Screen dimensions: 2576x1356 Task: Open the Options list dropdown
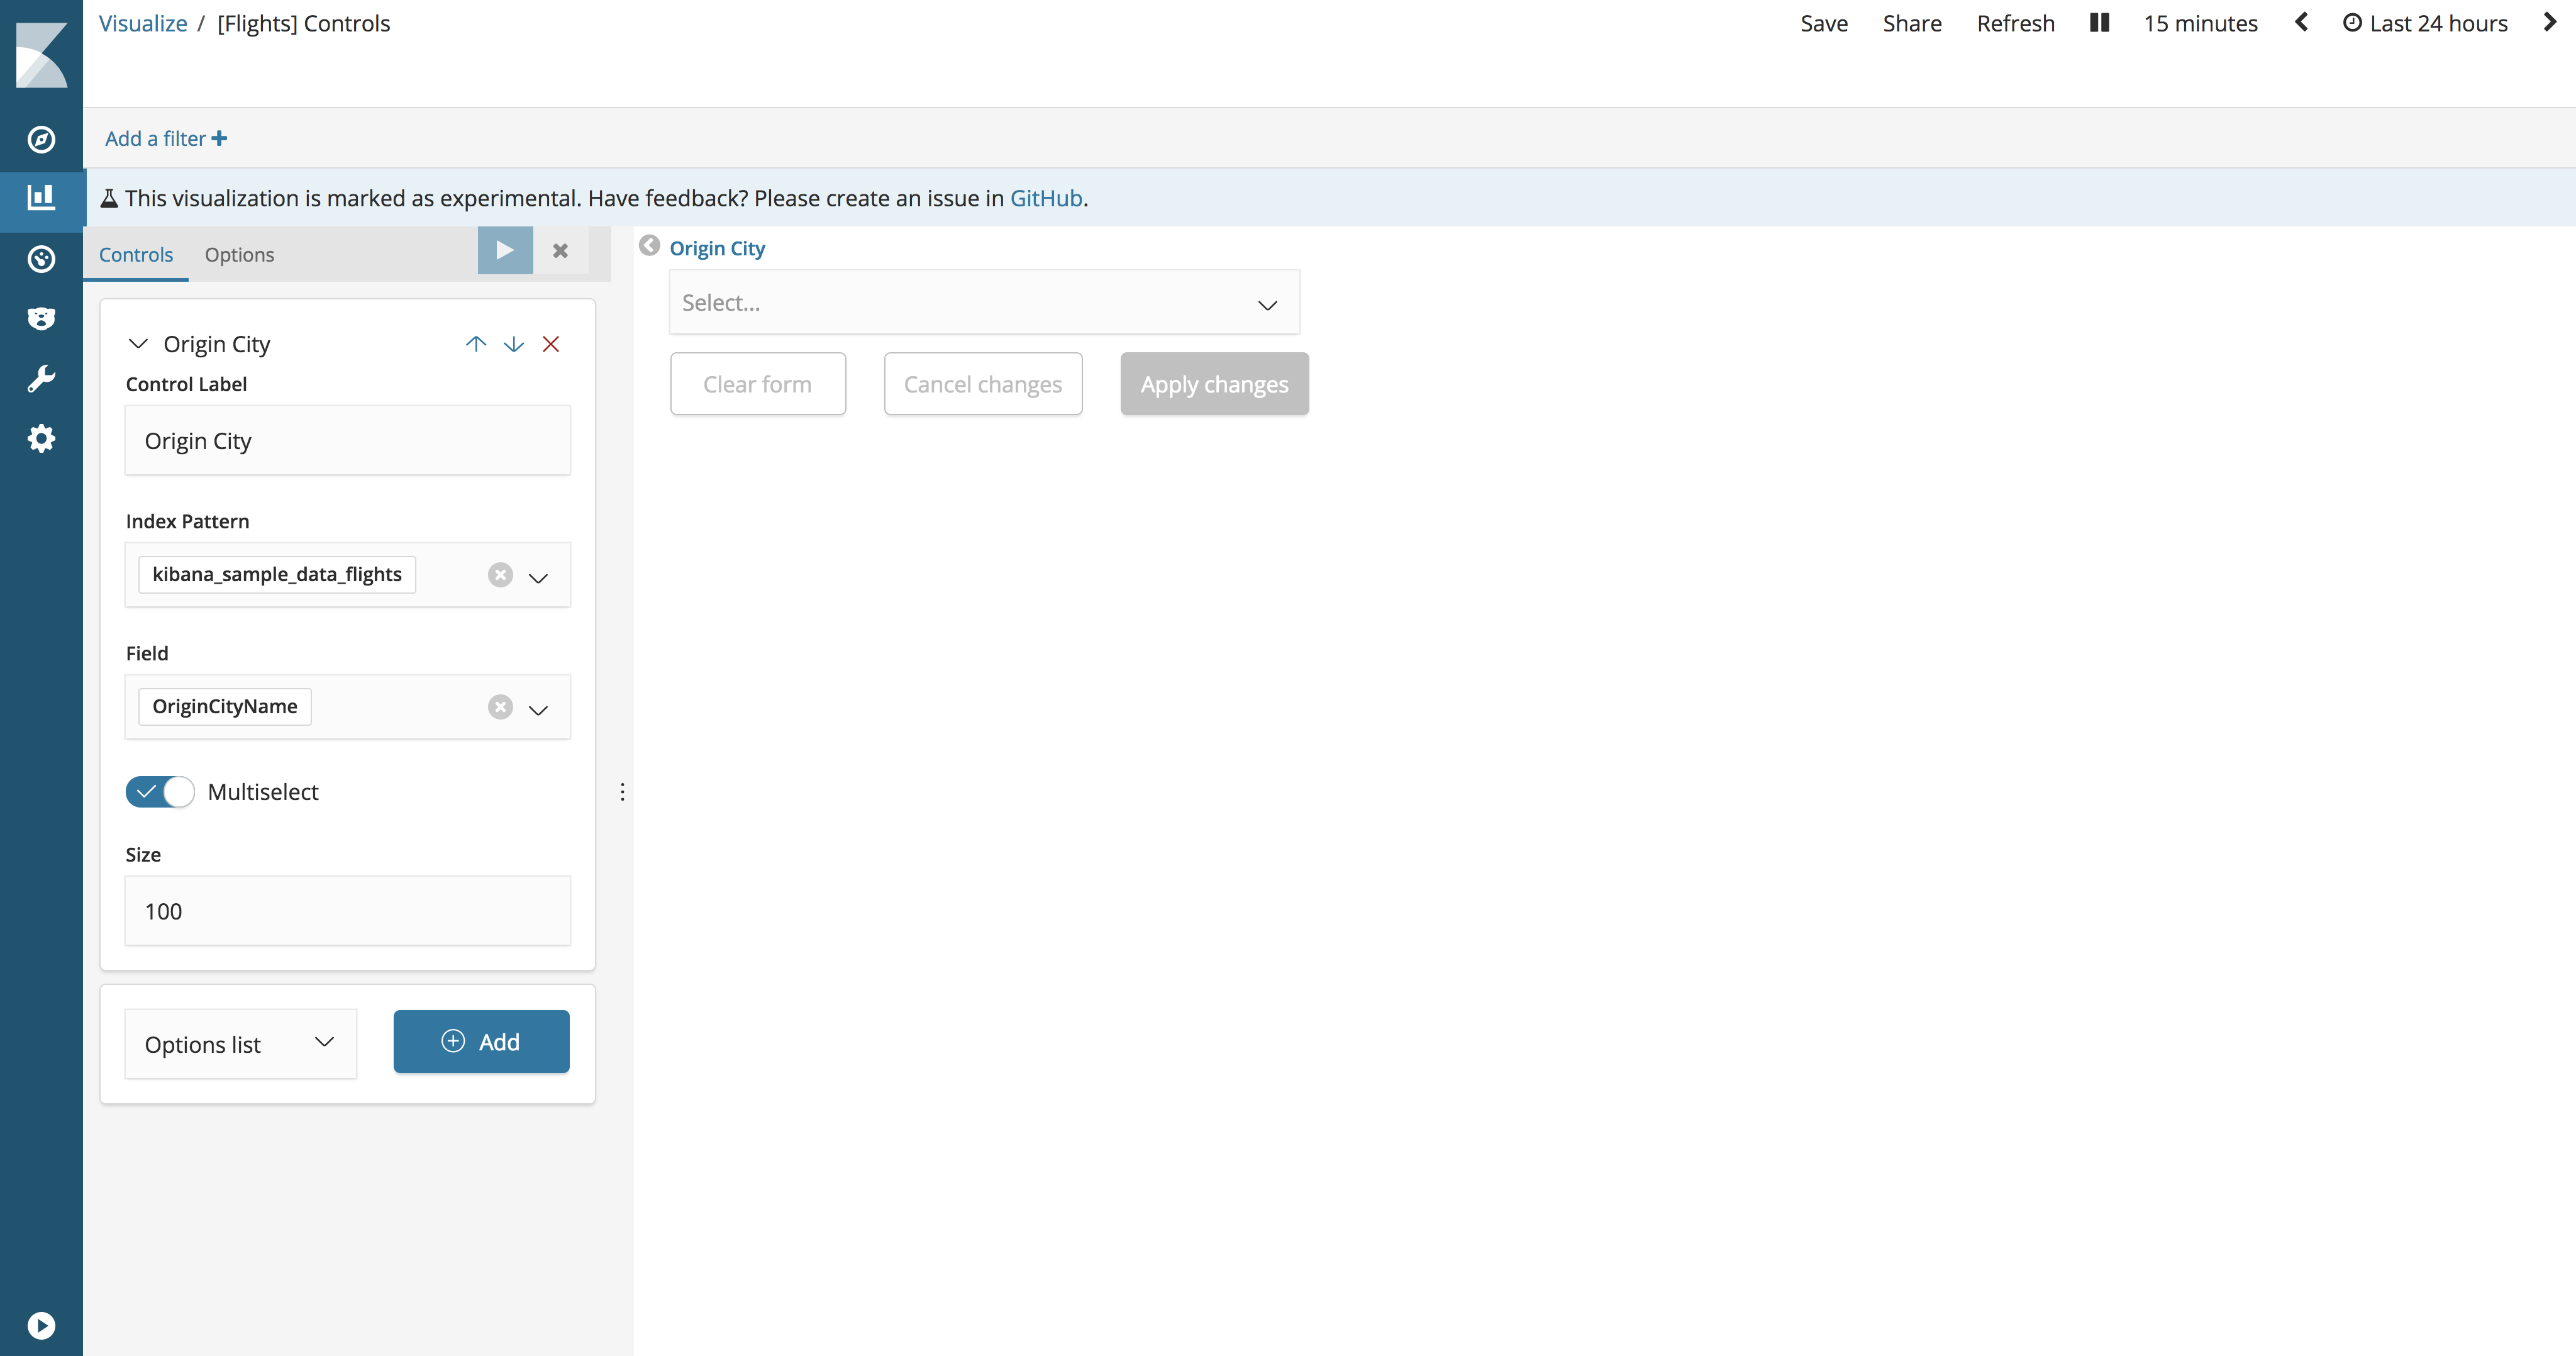[x=240, y=1043]
